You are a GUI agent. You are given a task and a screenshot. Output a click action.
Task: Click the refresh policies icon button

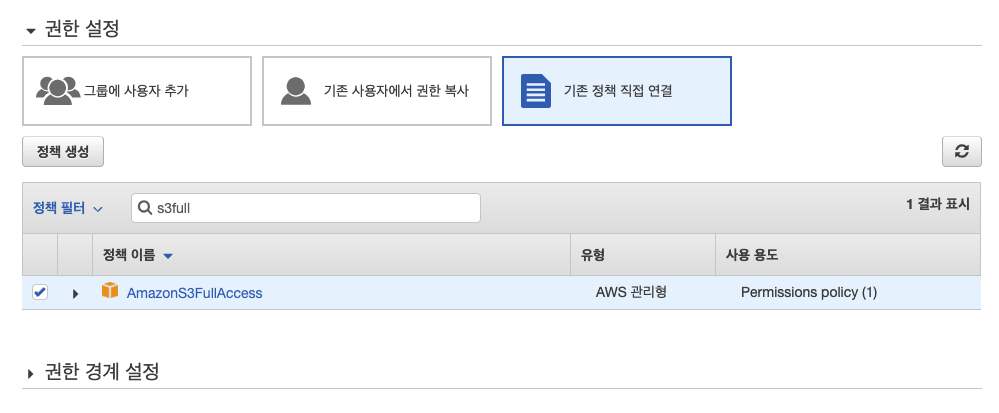(x=961, y=152)
